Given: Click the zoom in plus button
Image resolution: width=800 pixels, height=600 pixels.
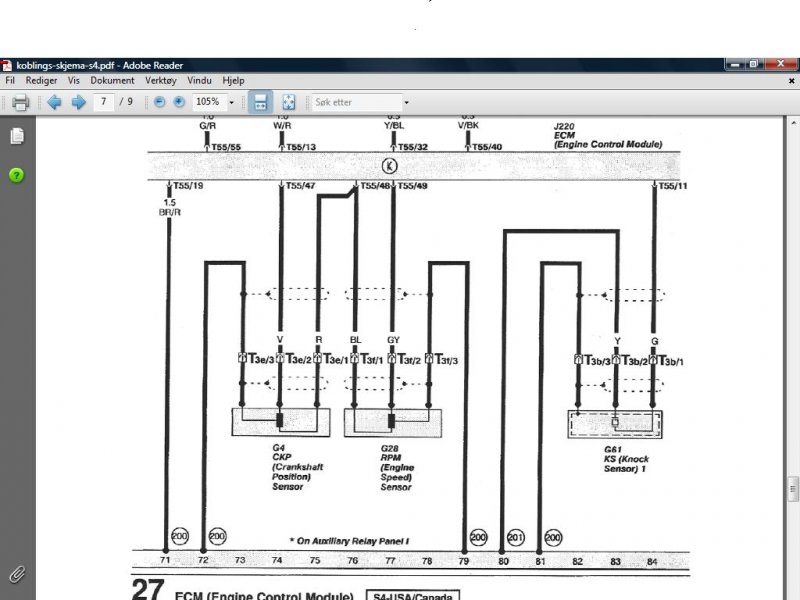Looking at the screenshot, I should coord(179,102).
